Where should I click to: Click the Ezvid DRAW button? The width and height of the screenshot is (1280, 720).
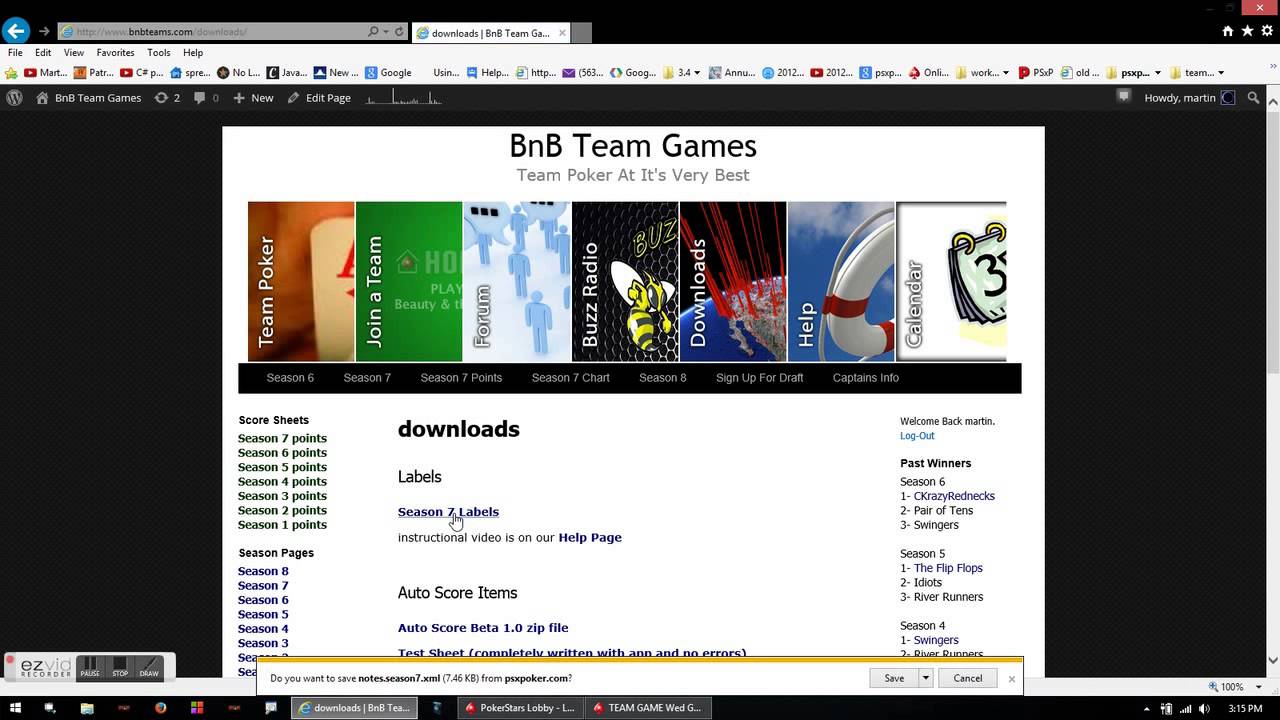(x=149, y=667)
